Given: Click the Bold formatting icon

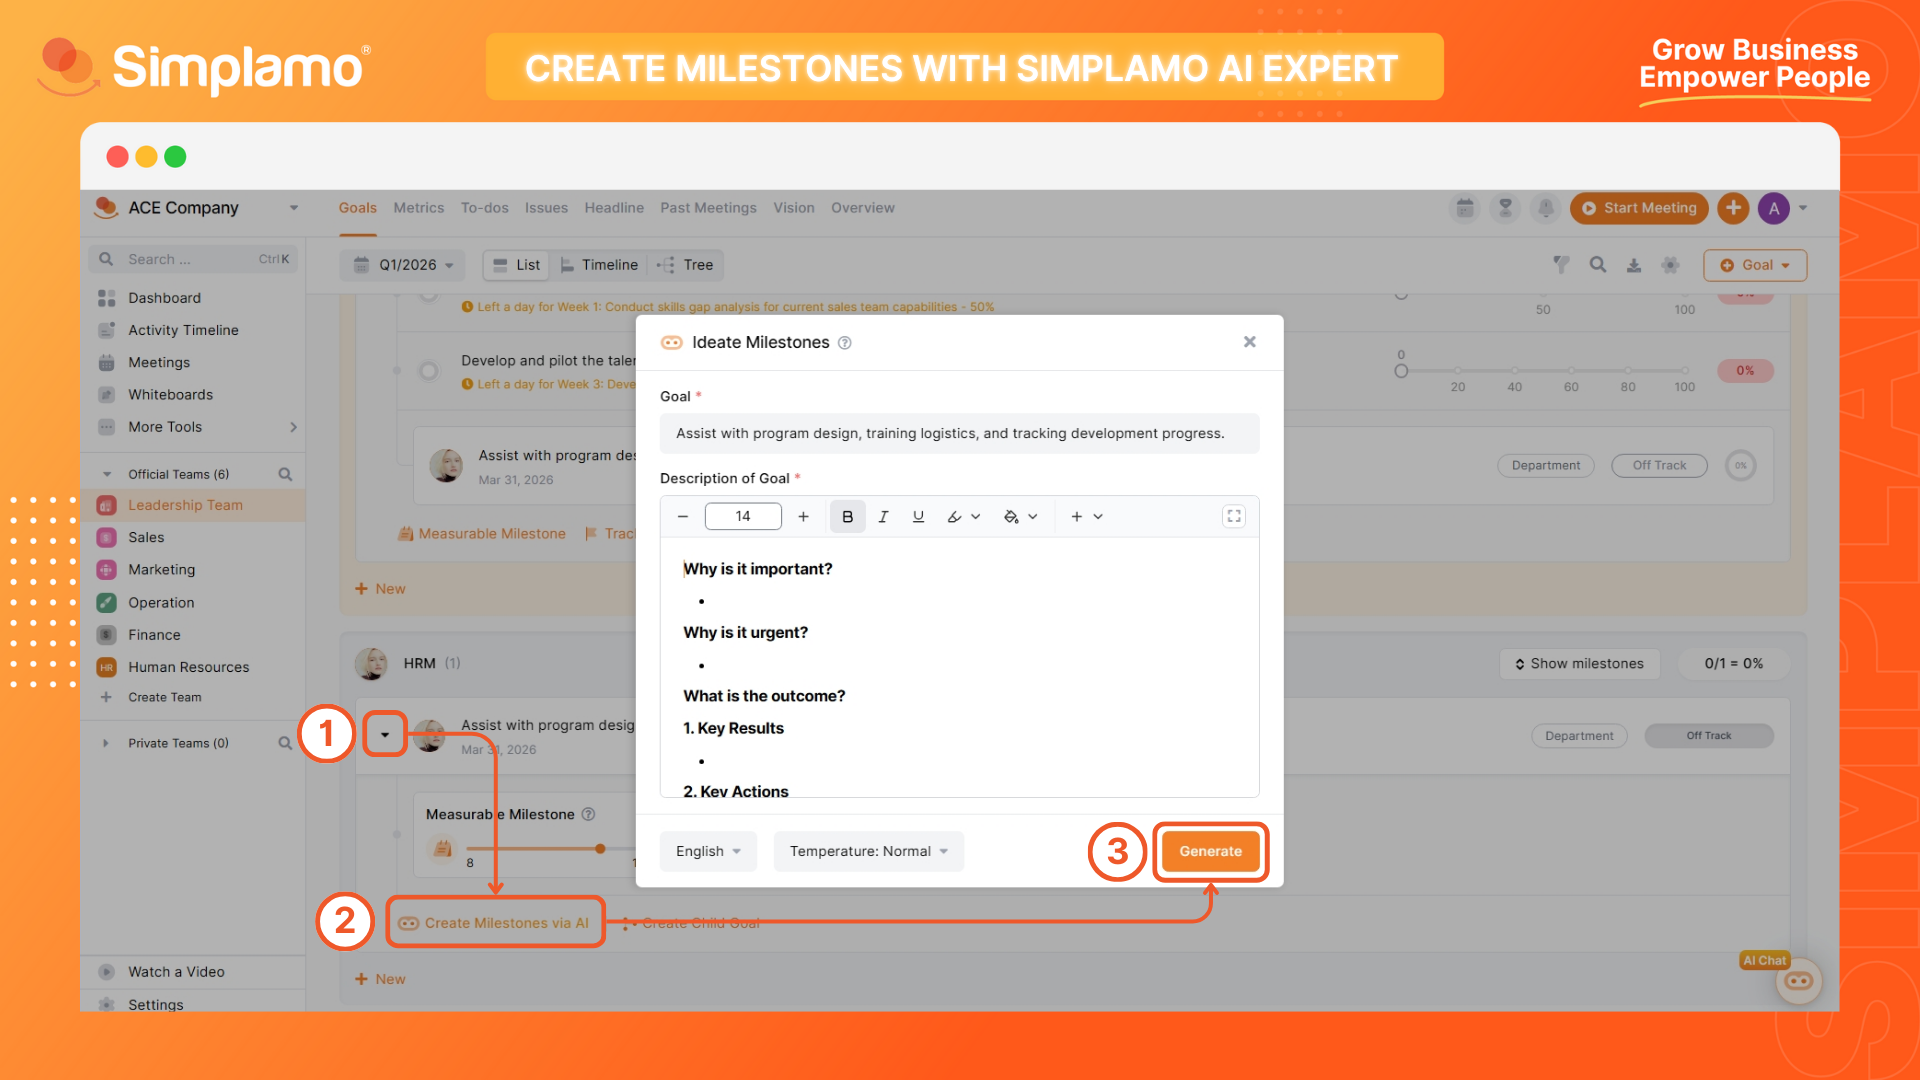Looking at the screenshot, I should pos(847,517).
